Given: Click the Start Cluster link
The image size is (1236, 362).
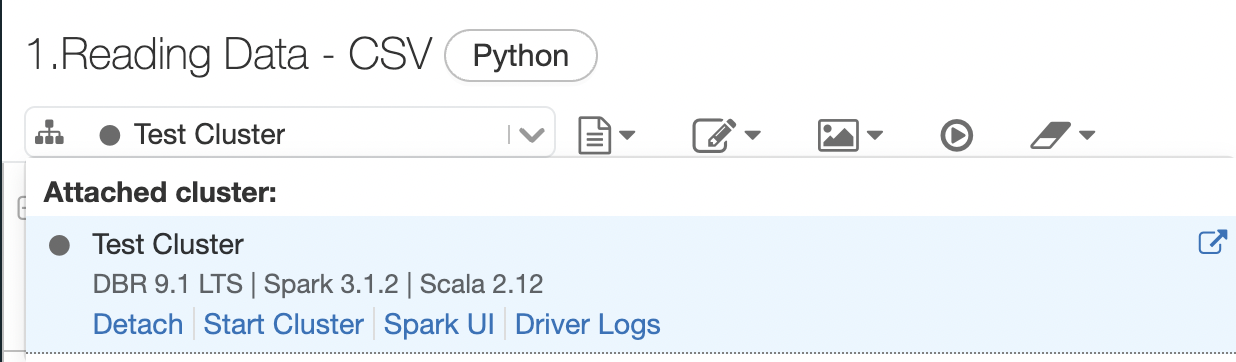Looking at the screenshot, I should tap(284, 324).
